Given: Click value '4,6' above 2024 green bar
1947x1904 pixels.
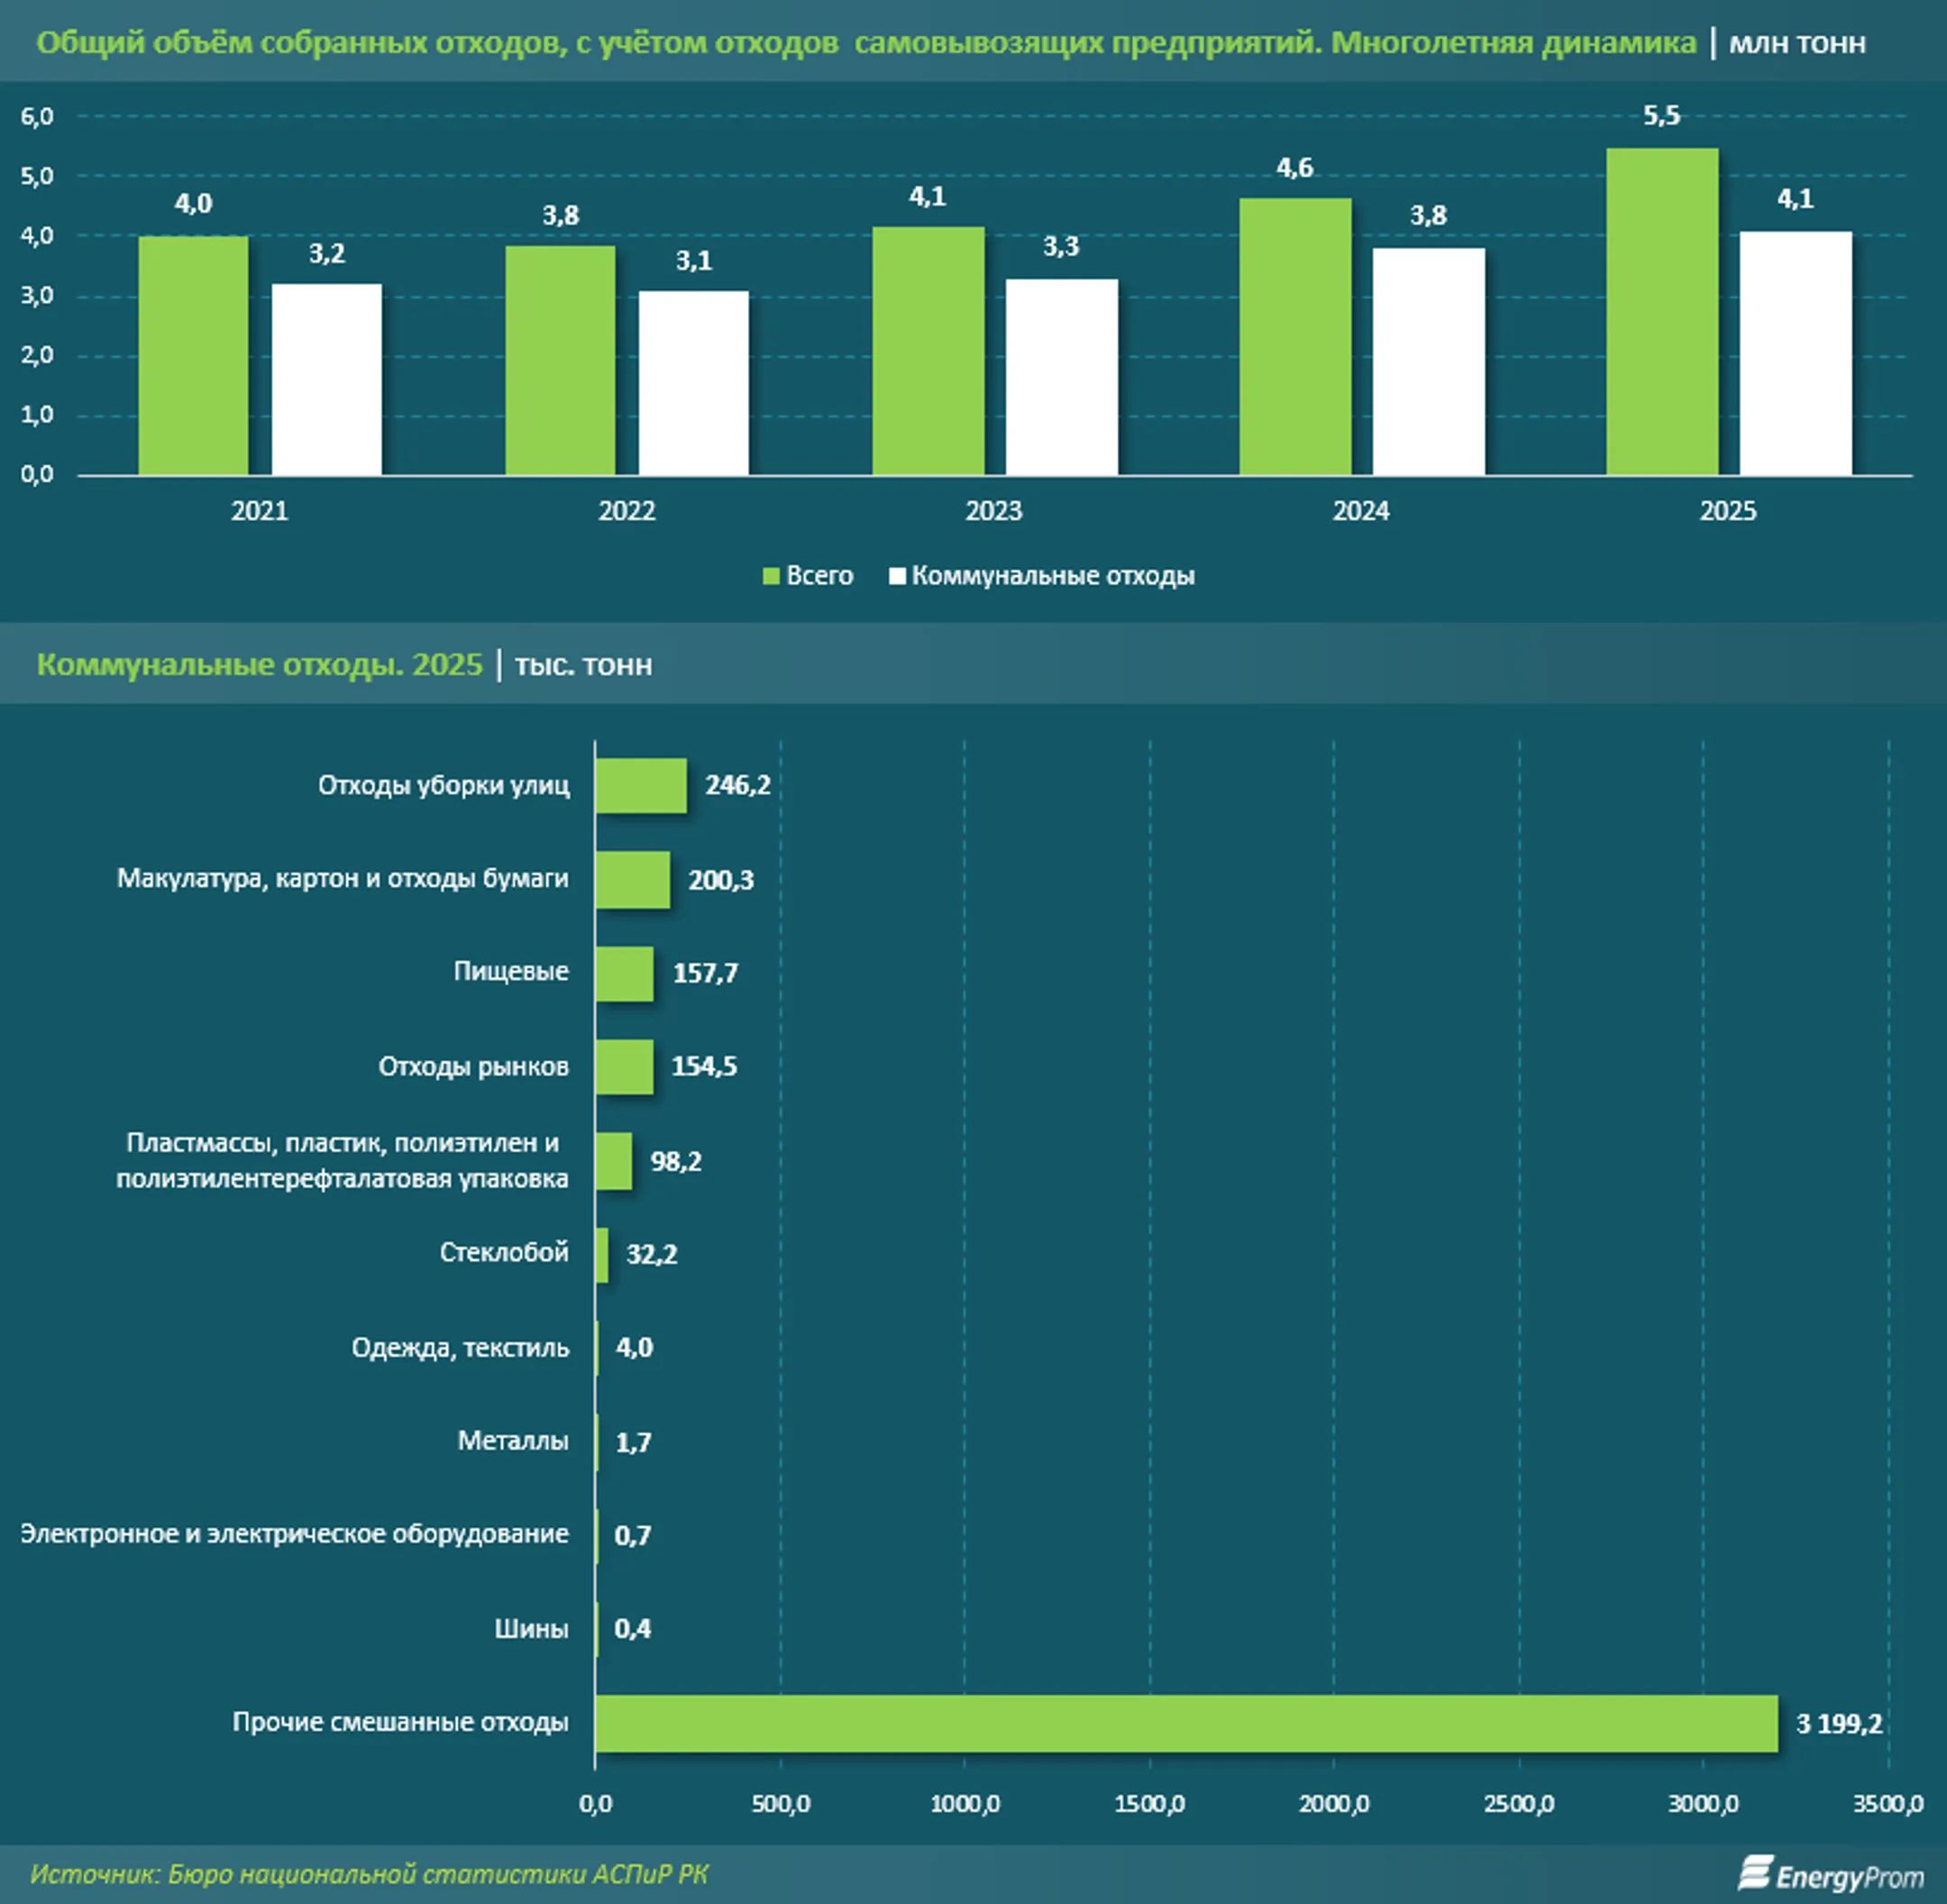Looking at the screenshot, I should point(1295,167).
